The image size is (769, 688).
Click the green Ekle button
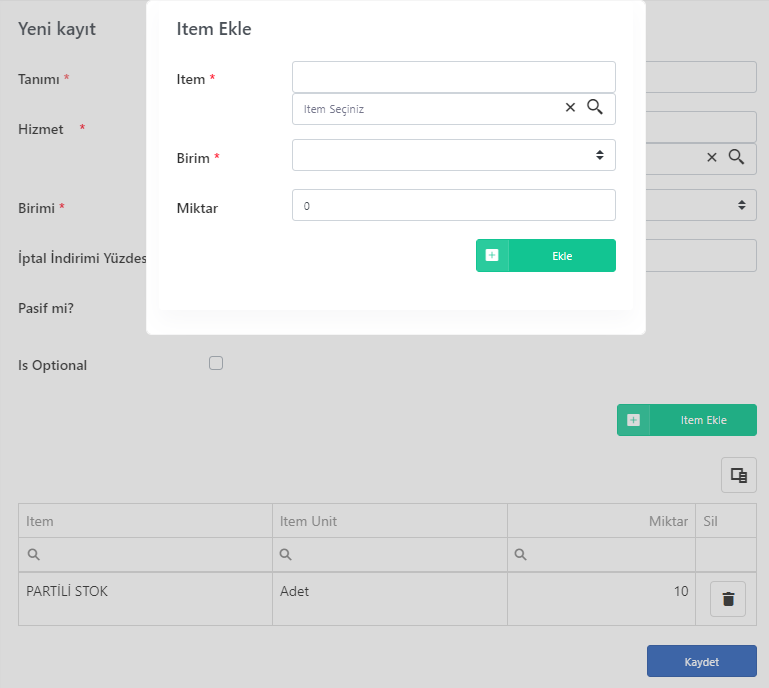(546, 255)
